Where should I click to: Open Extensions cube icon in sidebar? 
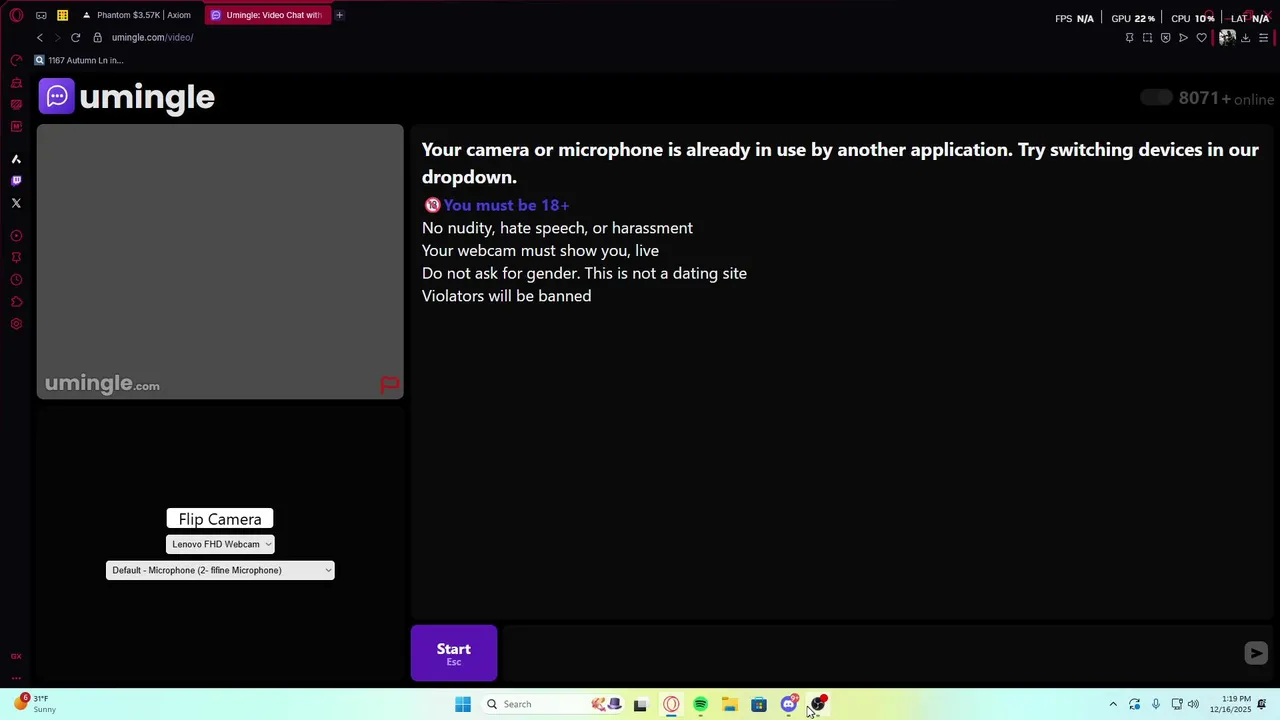tap(16, 302)
